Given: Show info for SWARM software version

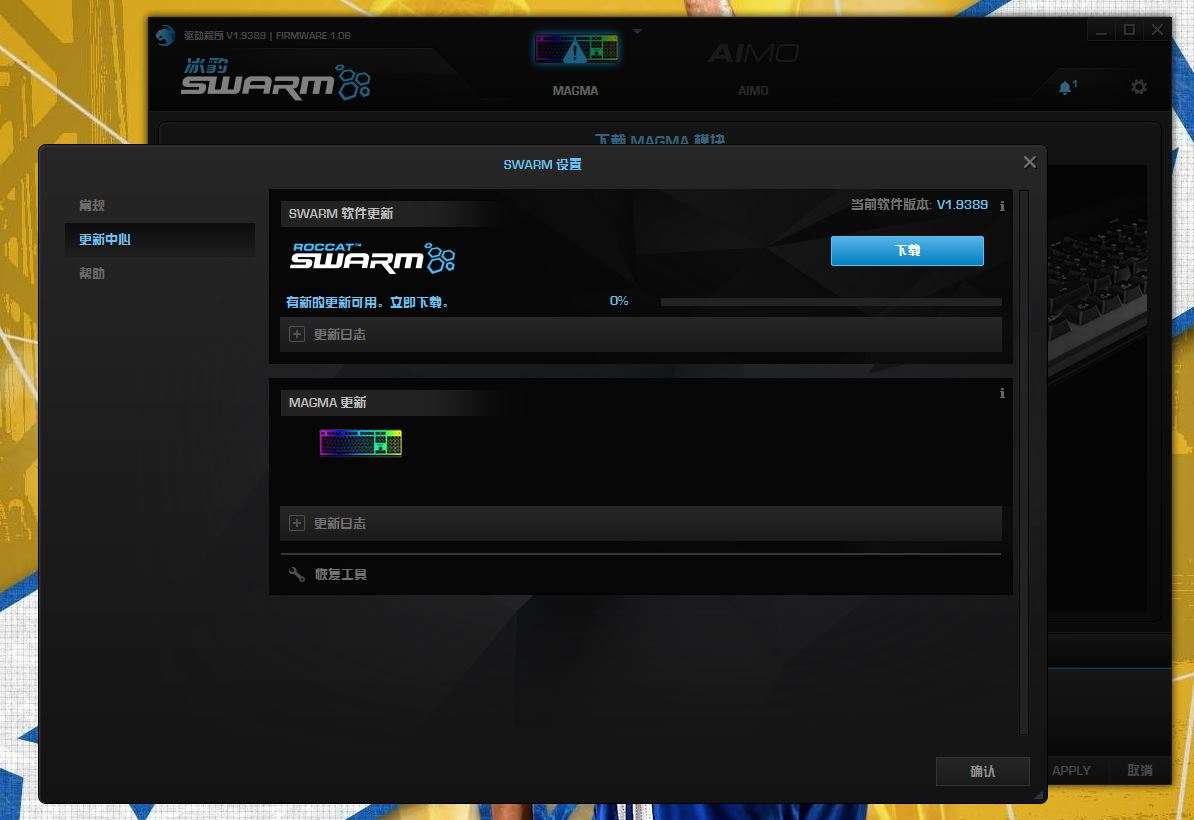Looking at the screenshot, I should point(1002,206).
